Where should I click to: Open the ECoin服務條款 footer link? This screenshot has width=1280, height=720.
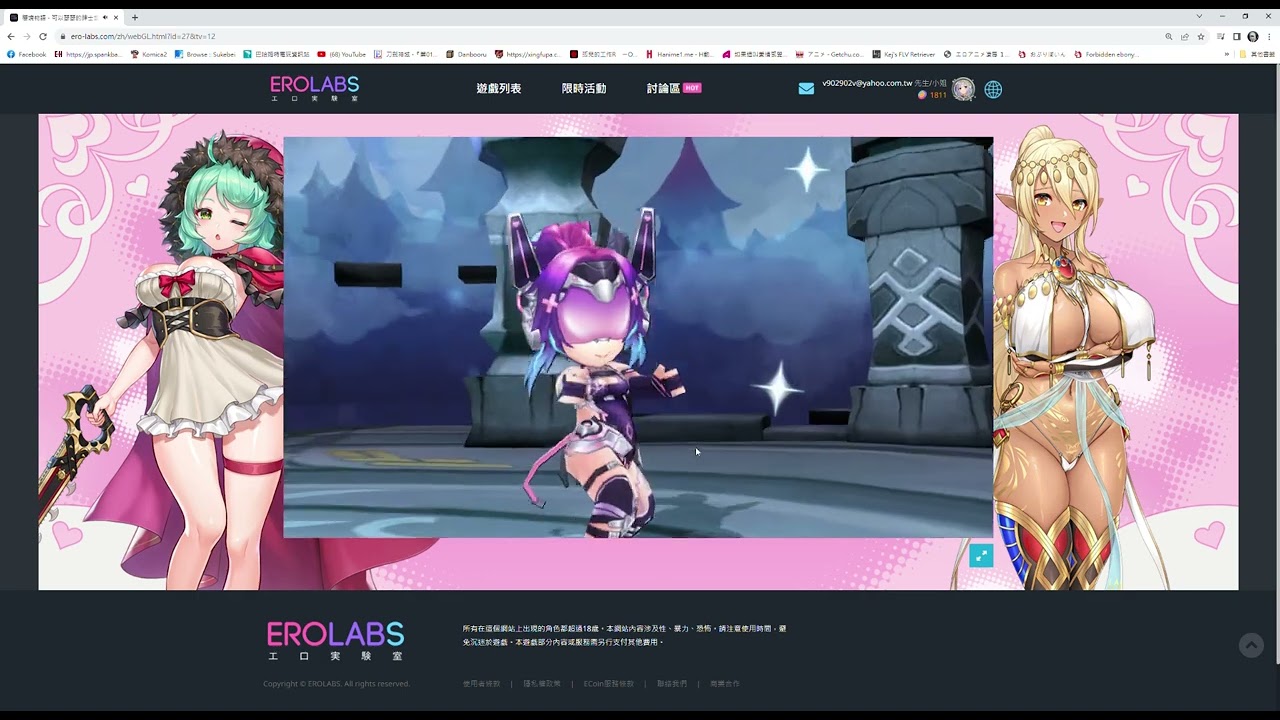click(609, 684)
